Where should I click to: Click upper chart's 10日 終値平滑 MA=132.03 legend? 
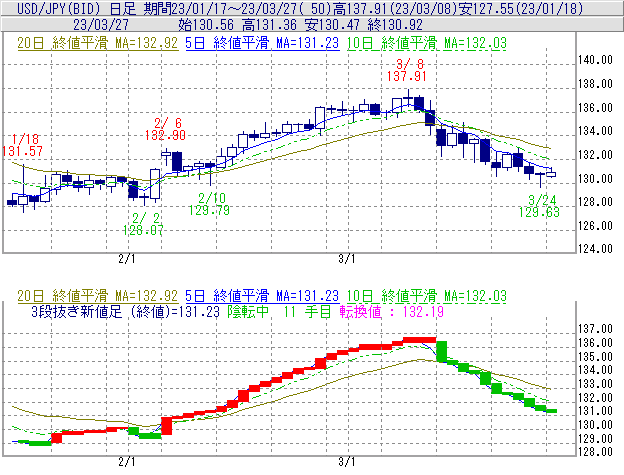coord(427,43)
